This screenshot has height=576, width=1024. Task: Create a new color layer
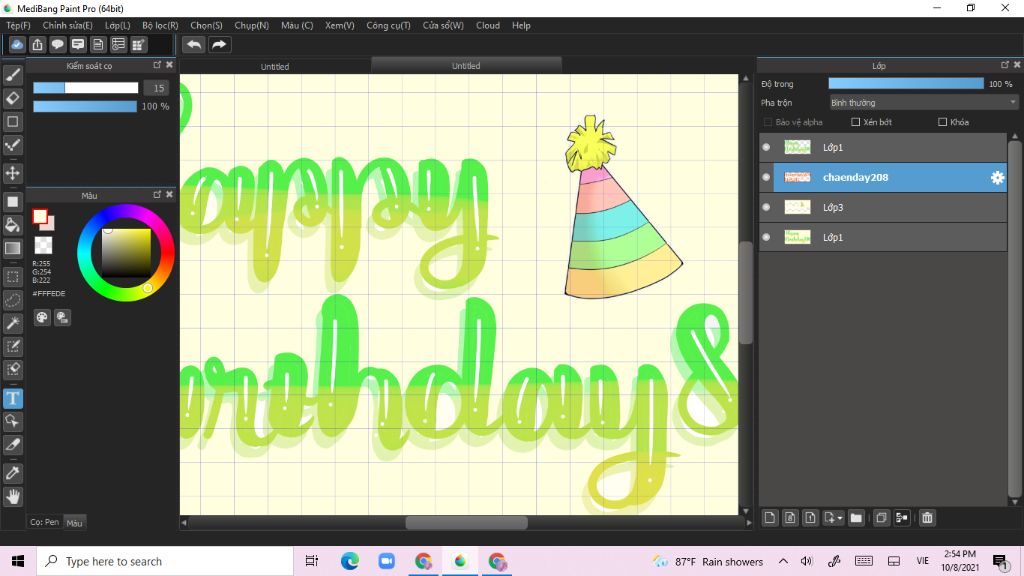(770, 518)
